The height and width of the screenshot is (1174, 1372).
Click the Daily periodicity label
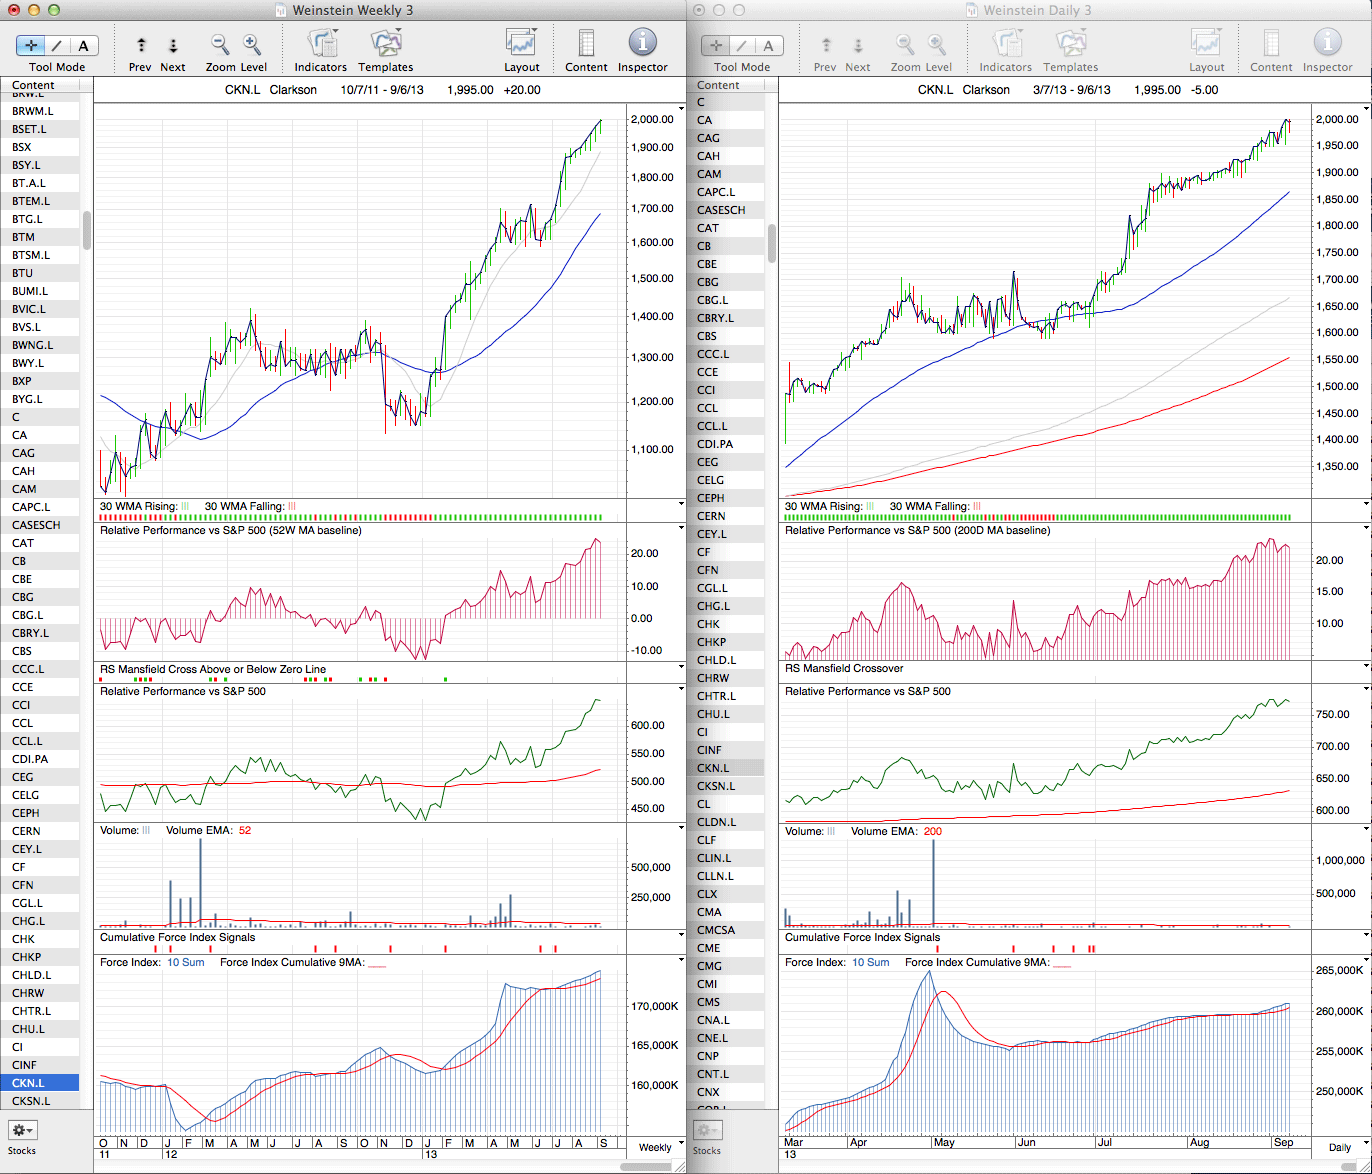point(1339,1147)
